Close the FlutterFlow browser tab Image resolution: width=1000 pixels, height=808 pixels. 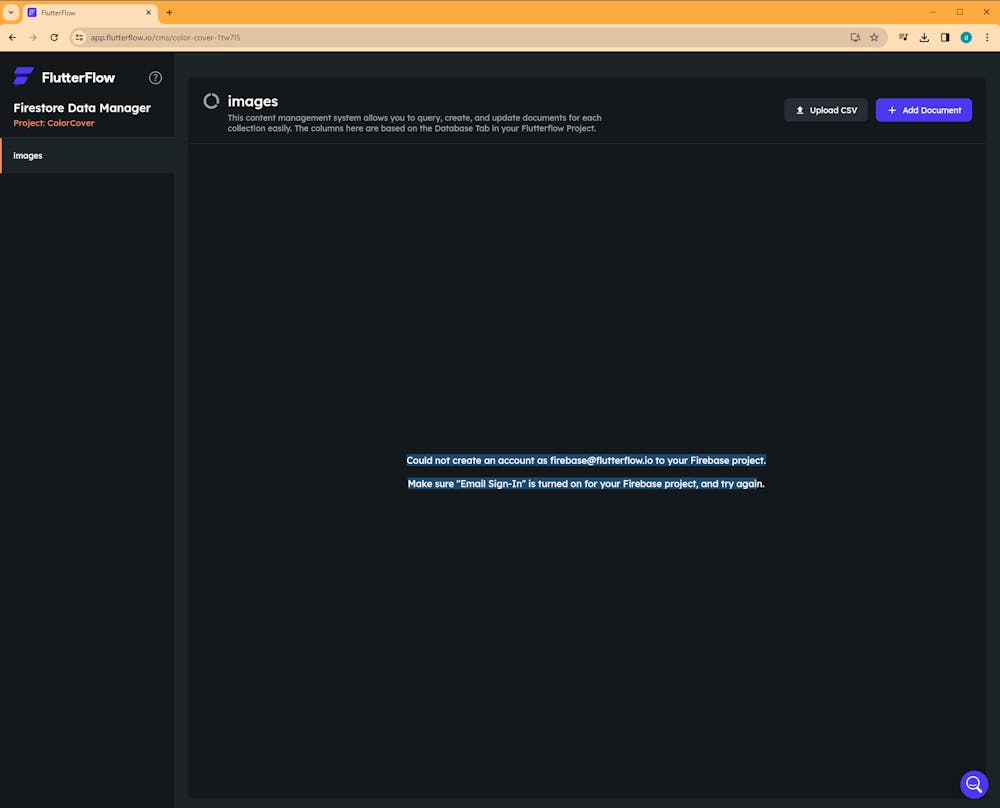pyautogui.click(x=149, y=12)
